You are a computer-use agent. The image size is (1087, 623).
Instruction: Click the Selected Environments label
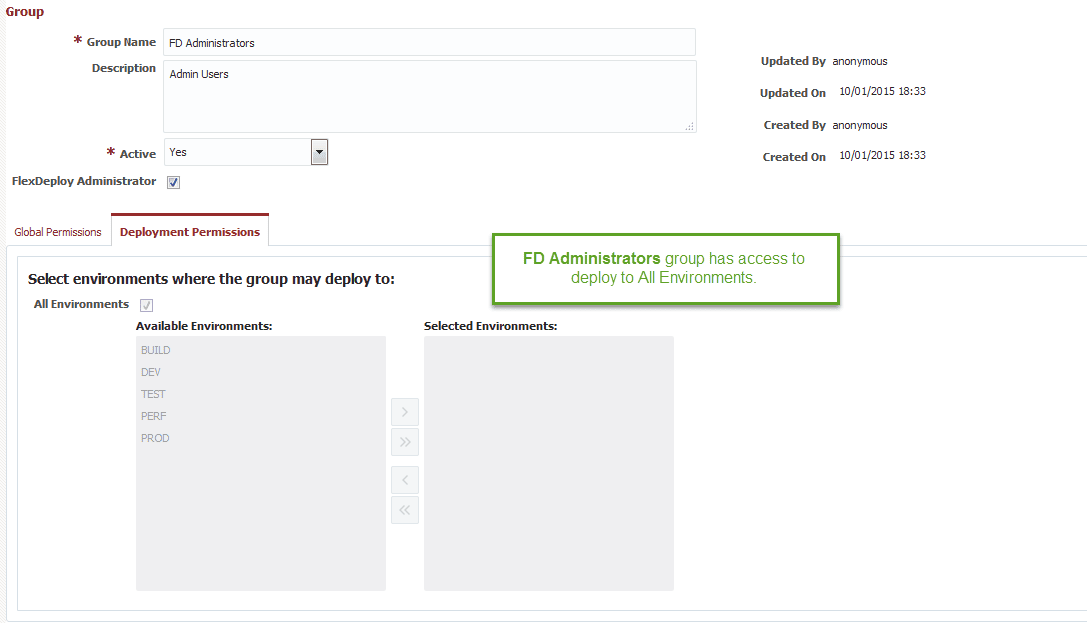click(491, 326)
